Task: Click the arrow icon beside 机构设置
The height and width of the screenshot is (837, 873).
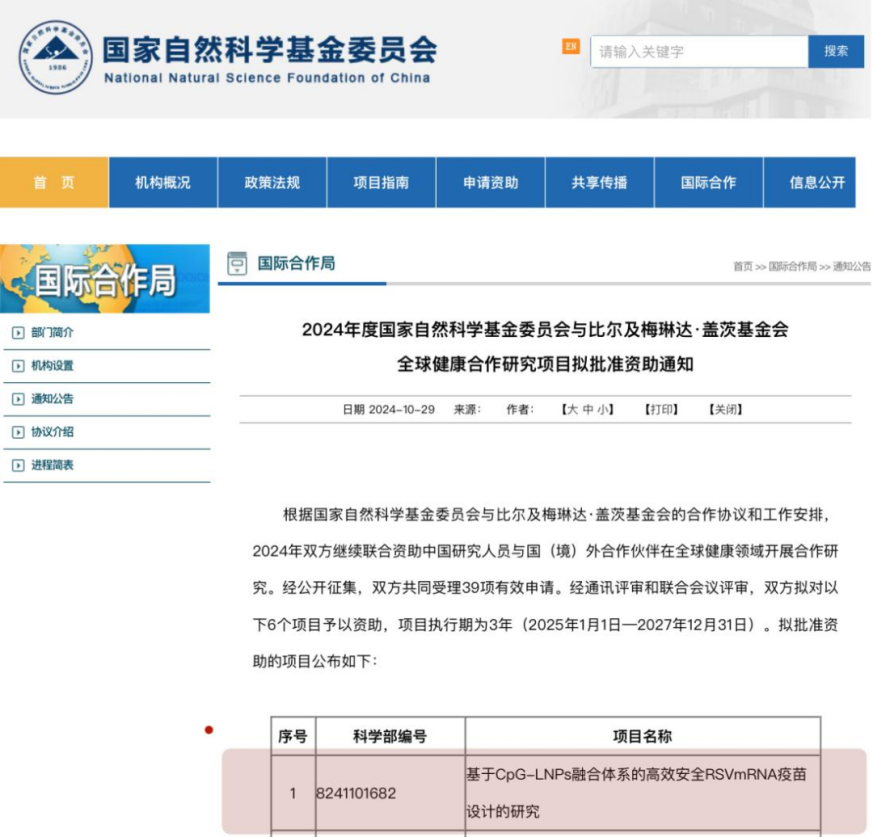Action: (x=18, y=366)
